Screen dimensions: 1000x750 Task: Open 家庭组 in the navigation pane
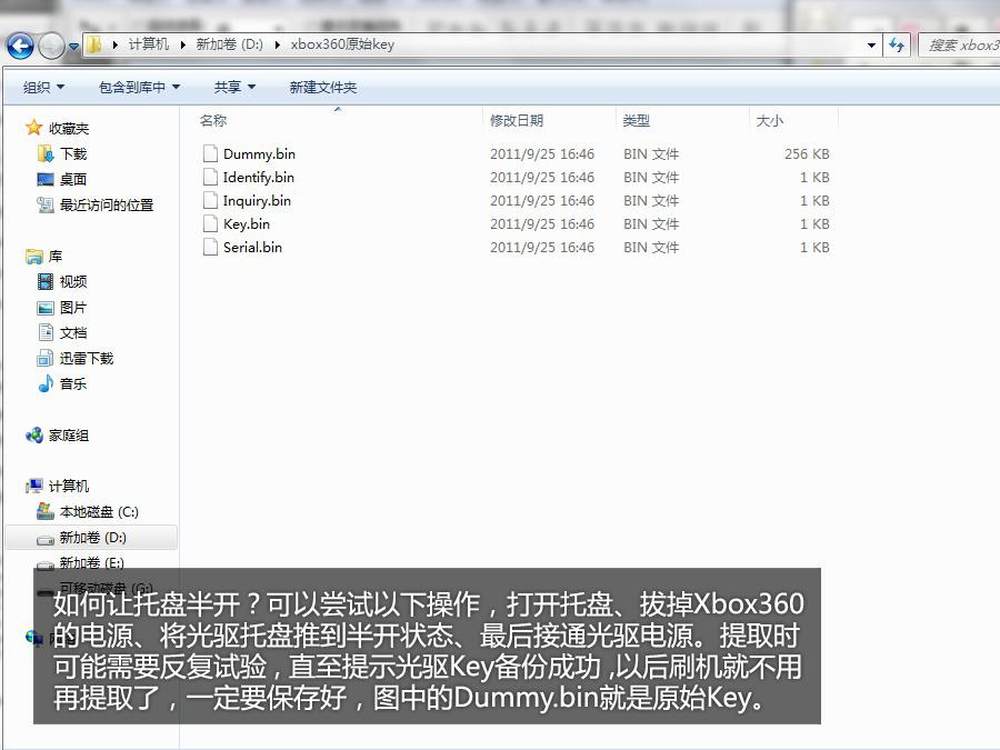[57, 436]
